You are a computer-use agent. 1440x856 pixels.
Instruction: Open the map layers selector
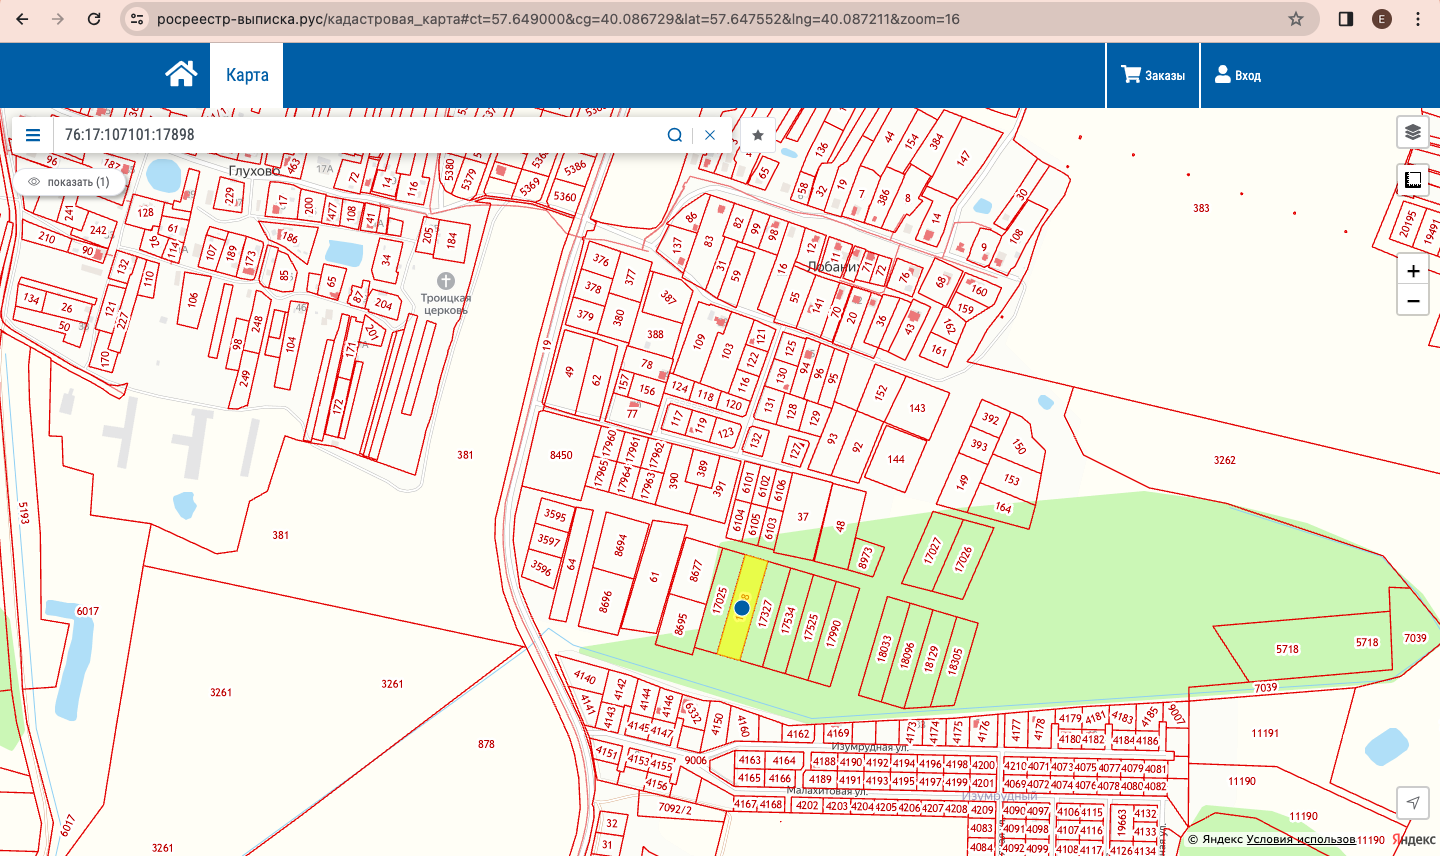pyautogui.click(x=1412, y=132)
